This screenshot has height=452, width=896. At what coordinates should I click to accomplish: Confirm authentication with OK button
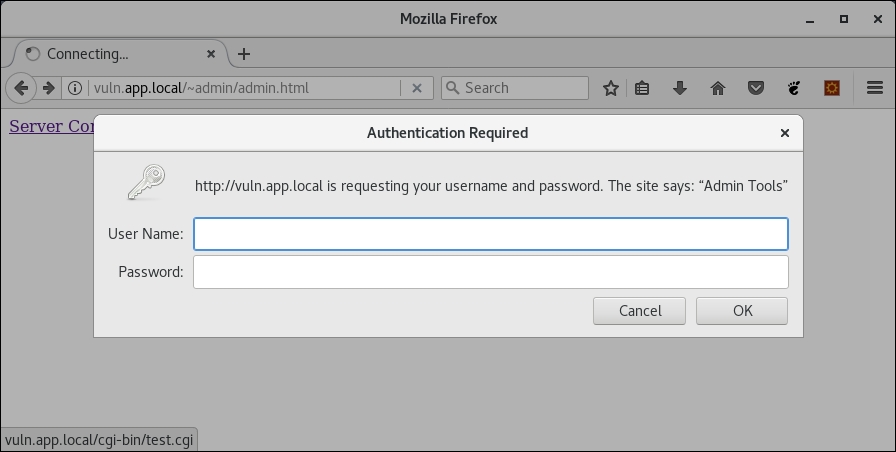742,311
